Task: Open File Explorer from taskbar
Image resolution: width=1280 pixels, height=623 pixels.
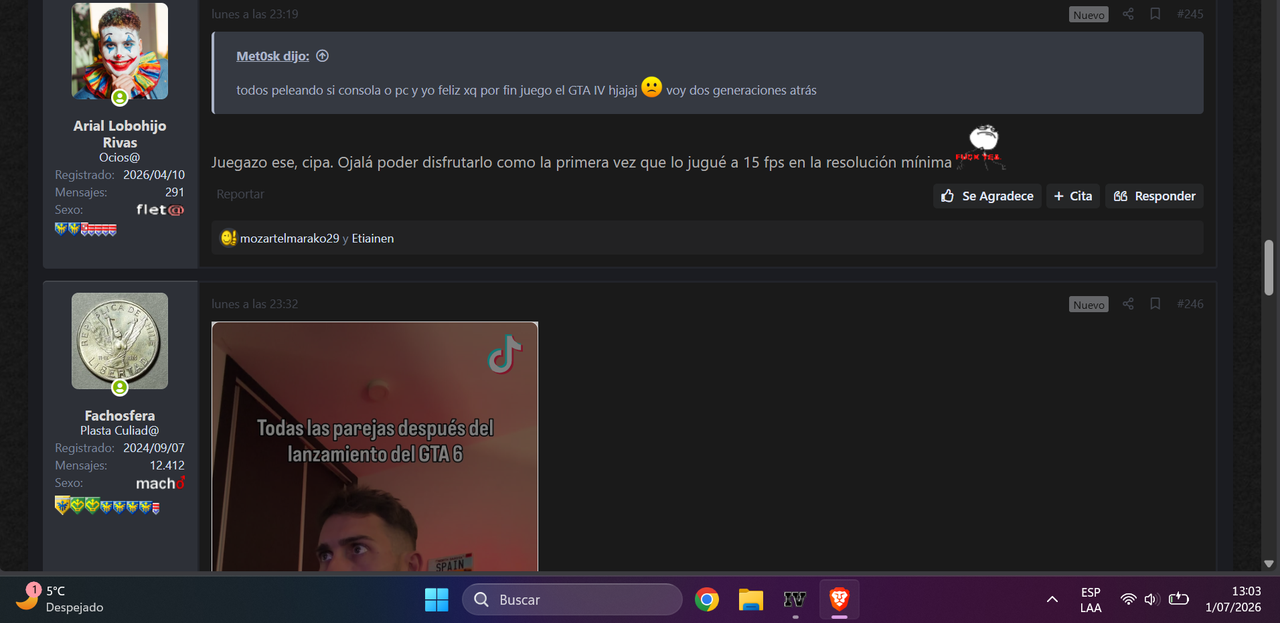Action: pos(751,599)
